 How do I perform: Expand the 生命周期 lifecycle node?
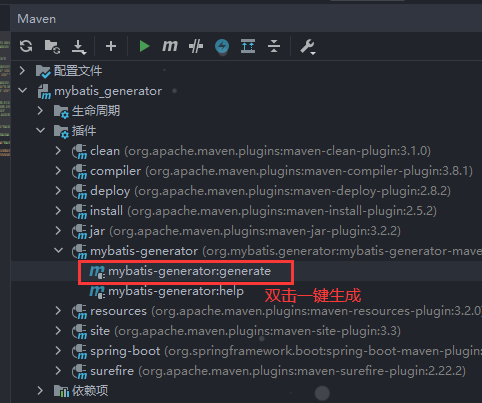(40, 111)
